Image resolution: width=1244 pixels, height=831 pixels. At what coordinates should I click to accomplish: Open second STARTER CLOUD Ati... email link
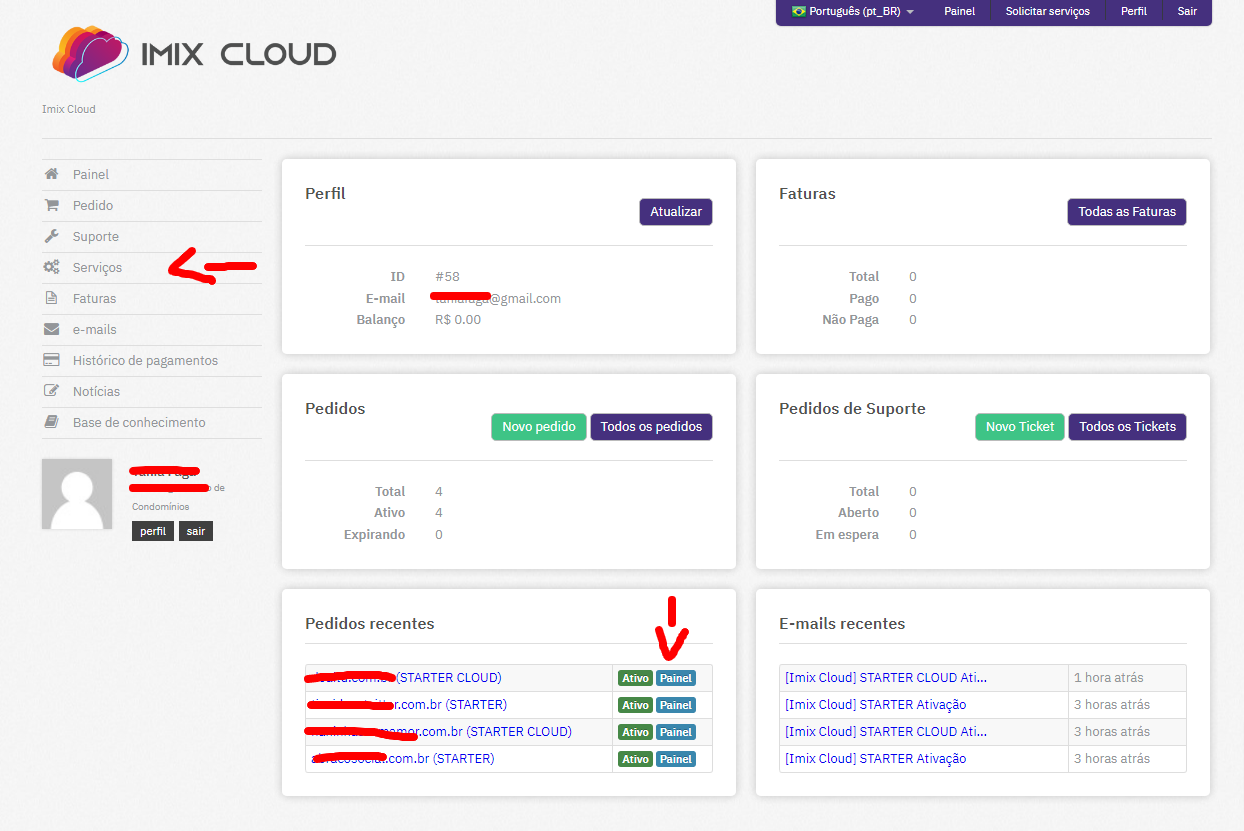[886, 732]
